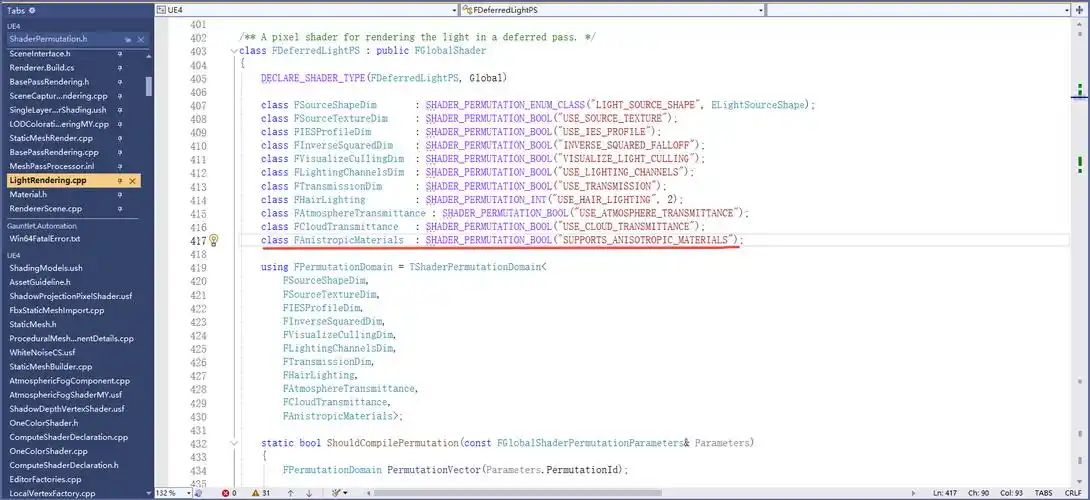The width and height of the screenshot is (1090, 500).
Task: Click the health indicator icon beside zoom
Action: [x=198, y=493]
